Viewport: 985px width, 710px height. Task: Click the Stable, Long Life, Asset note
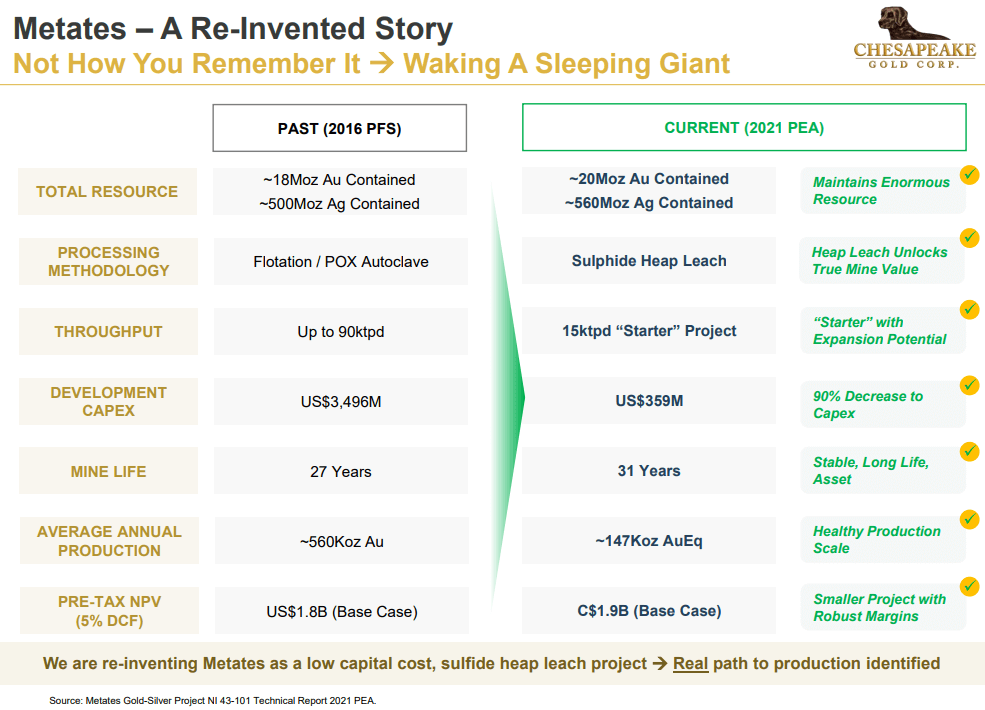(x=881, y=471)
